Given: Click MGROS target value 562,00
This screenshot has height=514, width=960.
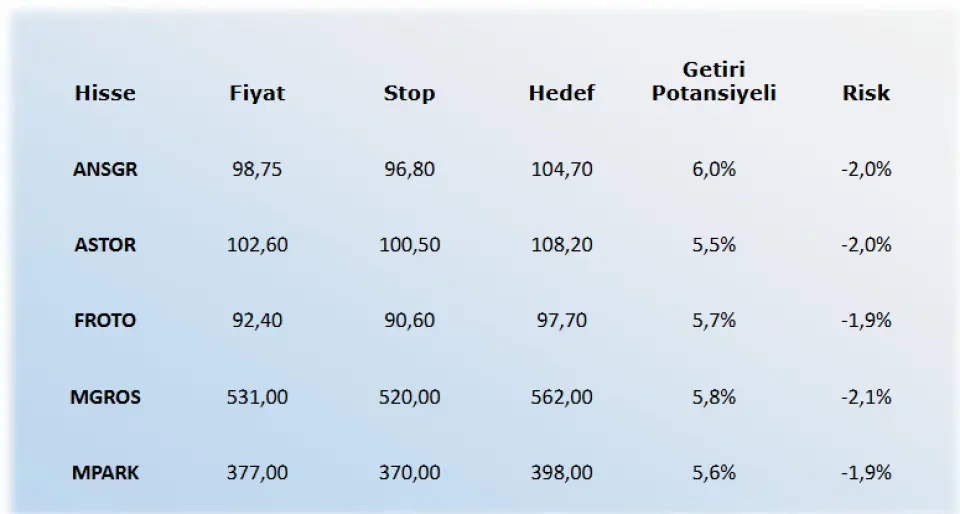Looking at the screenshot, I should [x=561, y=397].
